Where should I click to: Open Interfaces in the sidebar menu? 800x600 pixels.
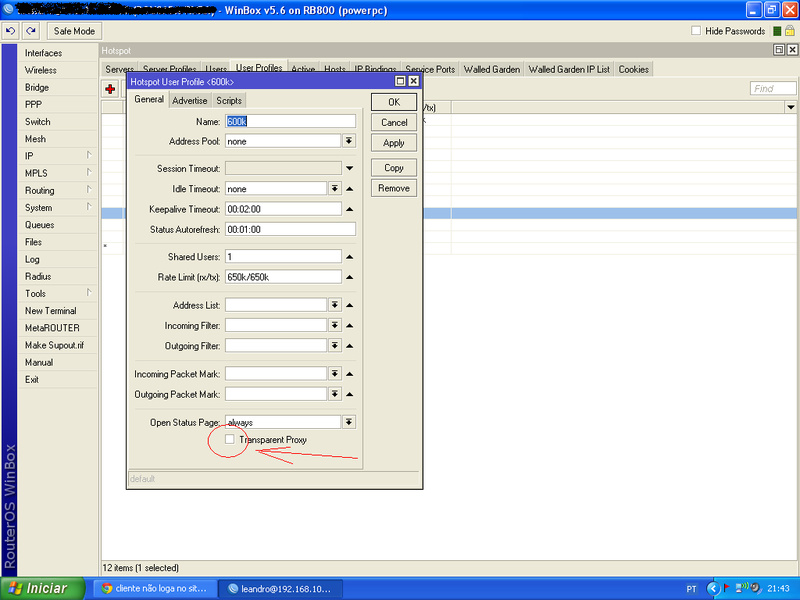pyautogui.click(x=43, y=53)
